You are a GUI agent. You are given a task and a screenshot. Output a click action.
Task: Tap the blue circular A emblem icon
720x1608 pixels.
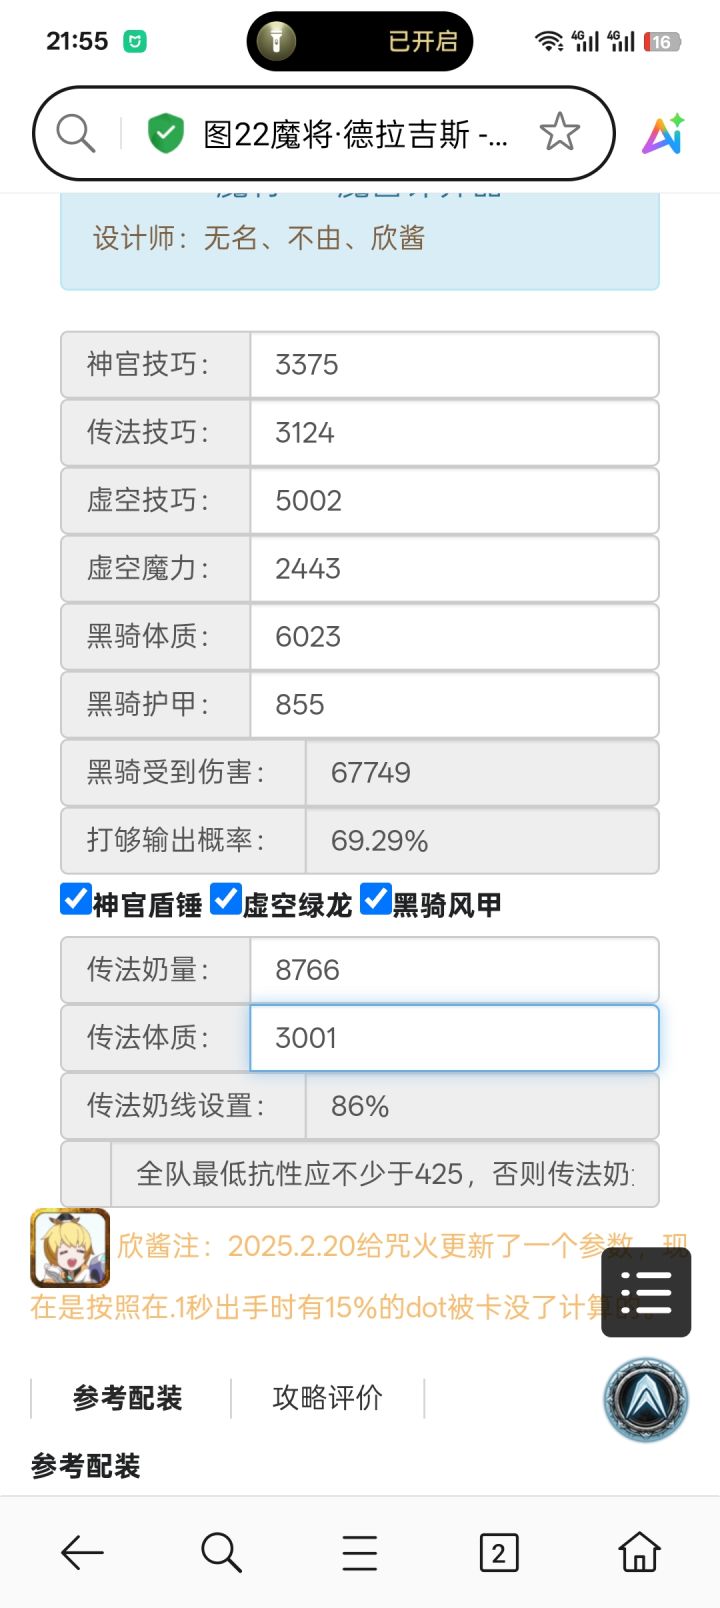pos(646,1399)
